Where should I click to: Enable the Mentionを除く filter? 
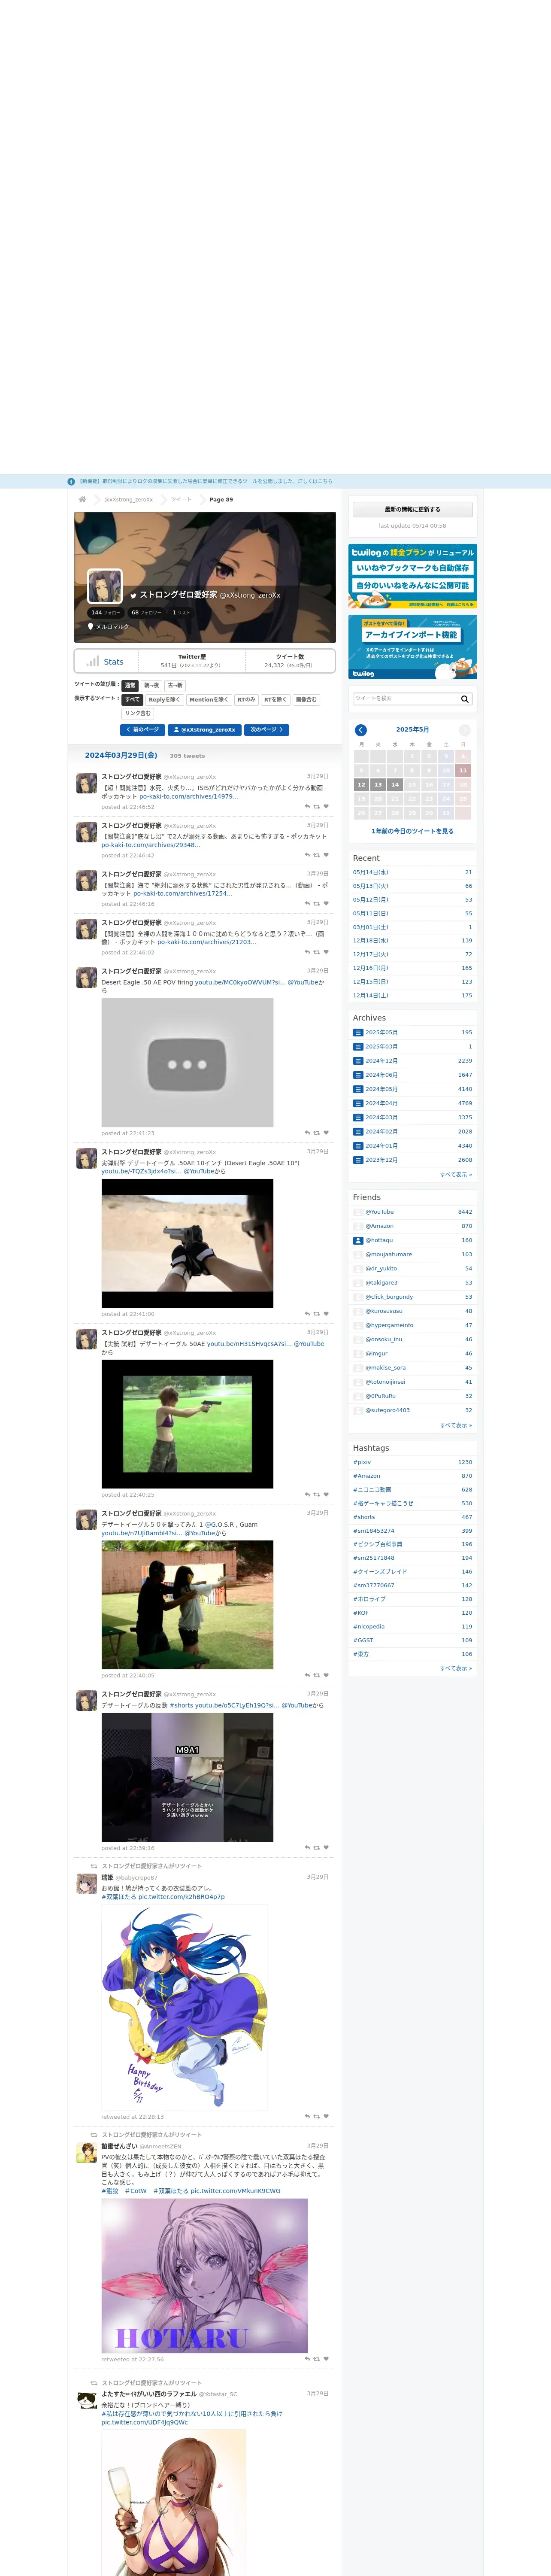pyautogui.click(x=208, y=700)
